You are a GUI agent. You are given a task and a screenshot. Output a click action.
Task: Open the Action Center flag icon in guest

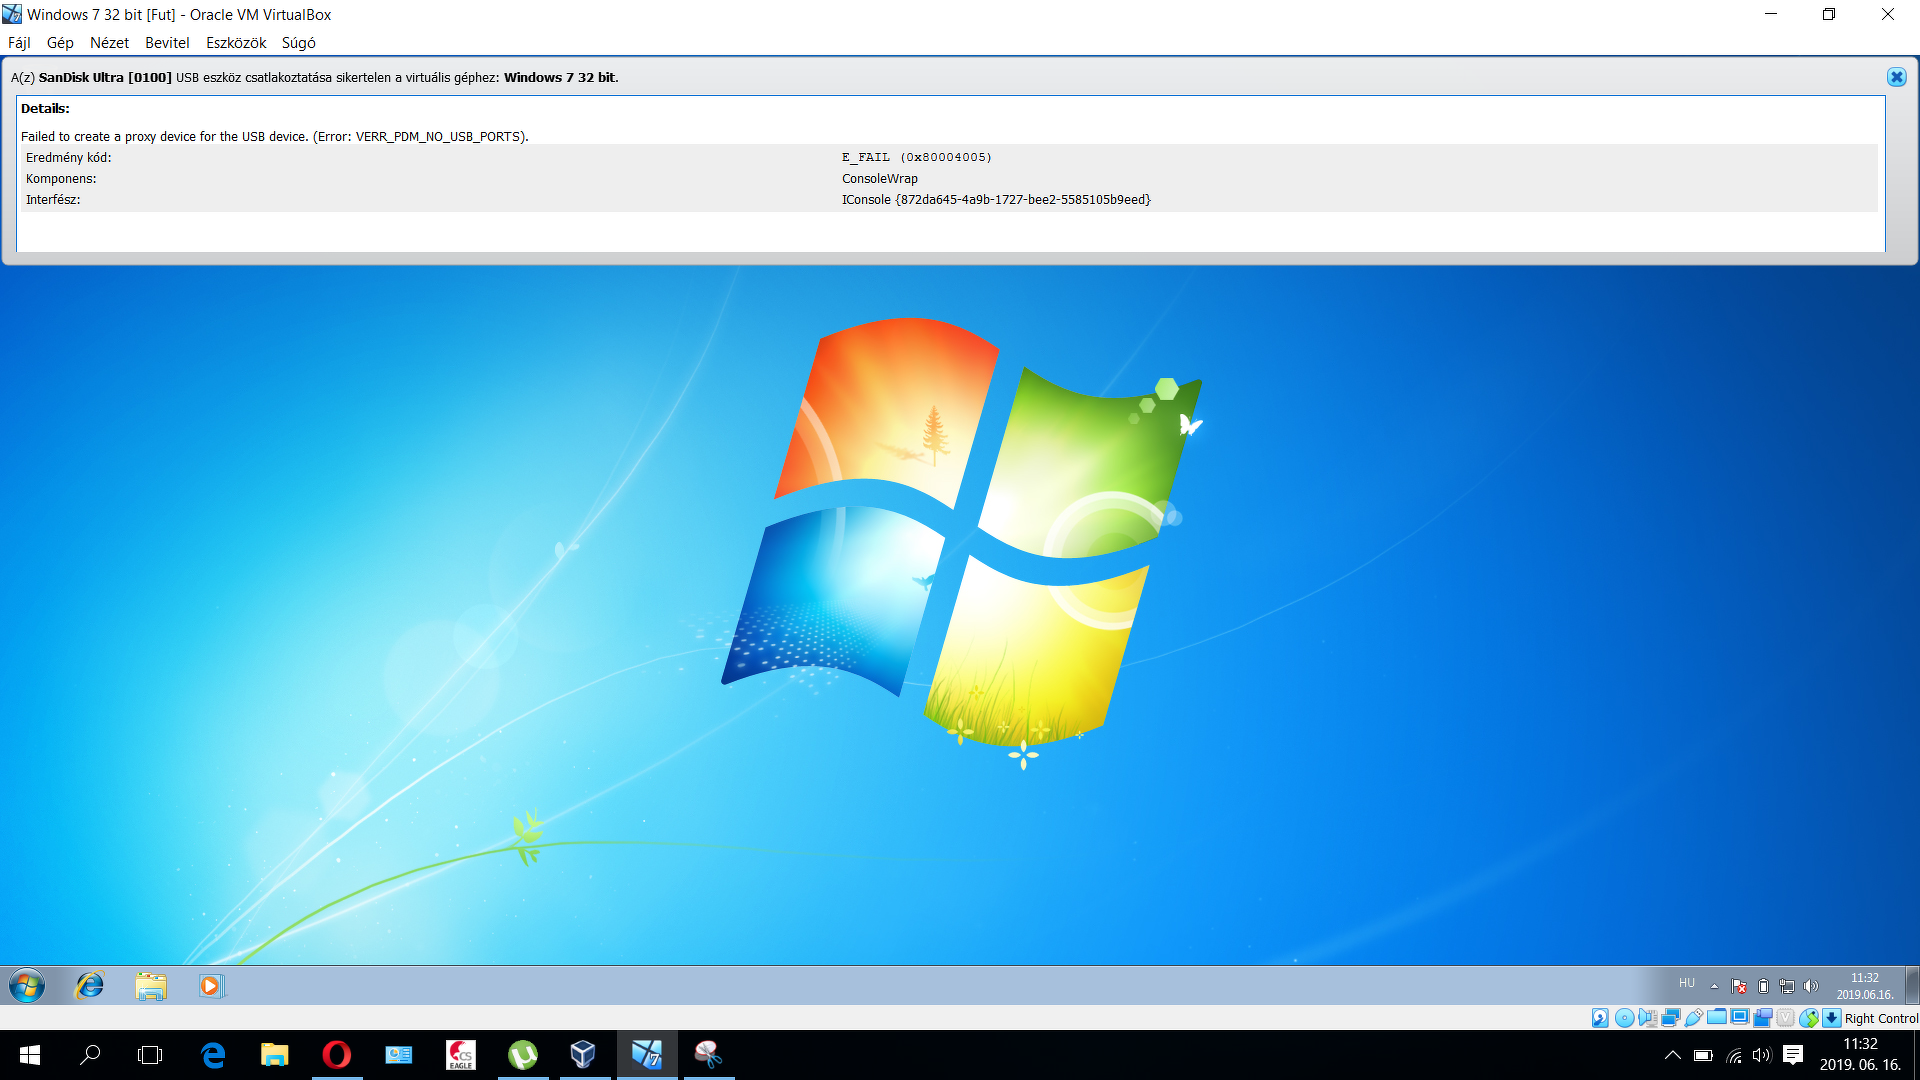[1739, 986]
